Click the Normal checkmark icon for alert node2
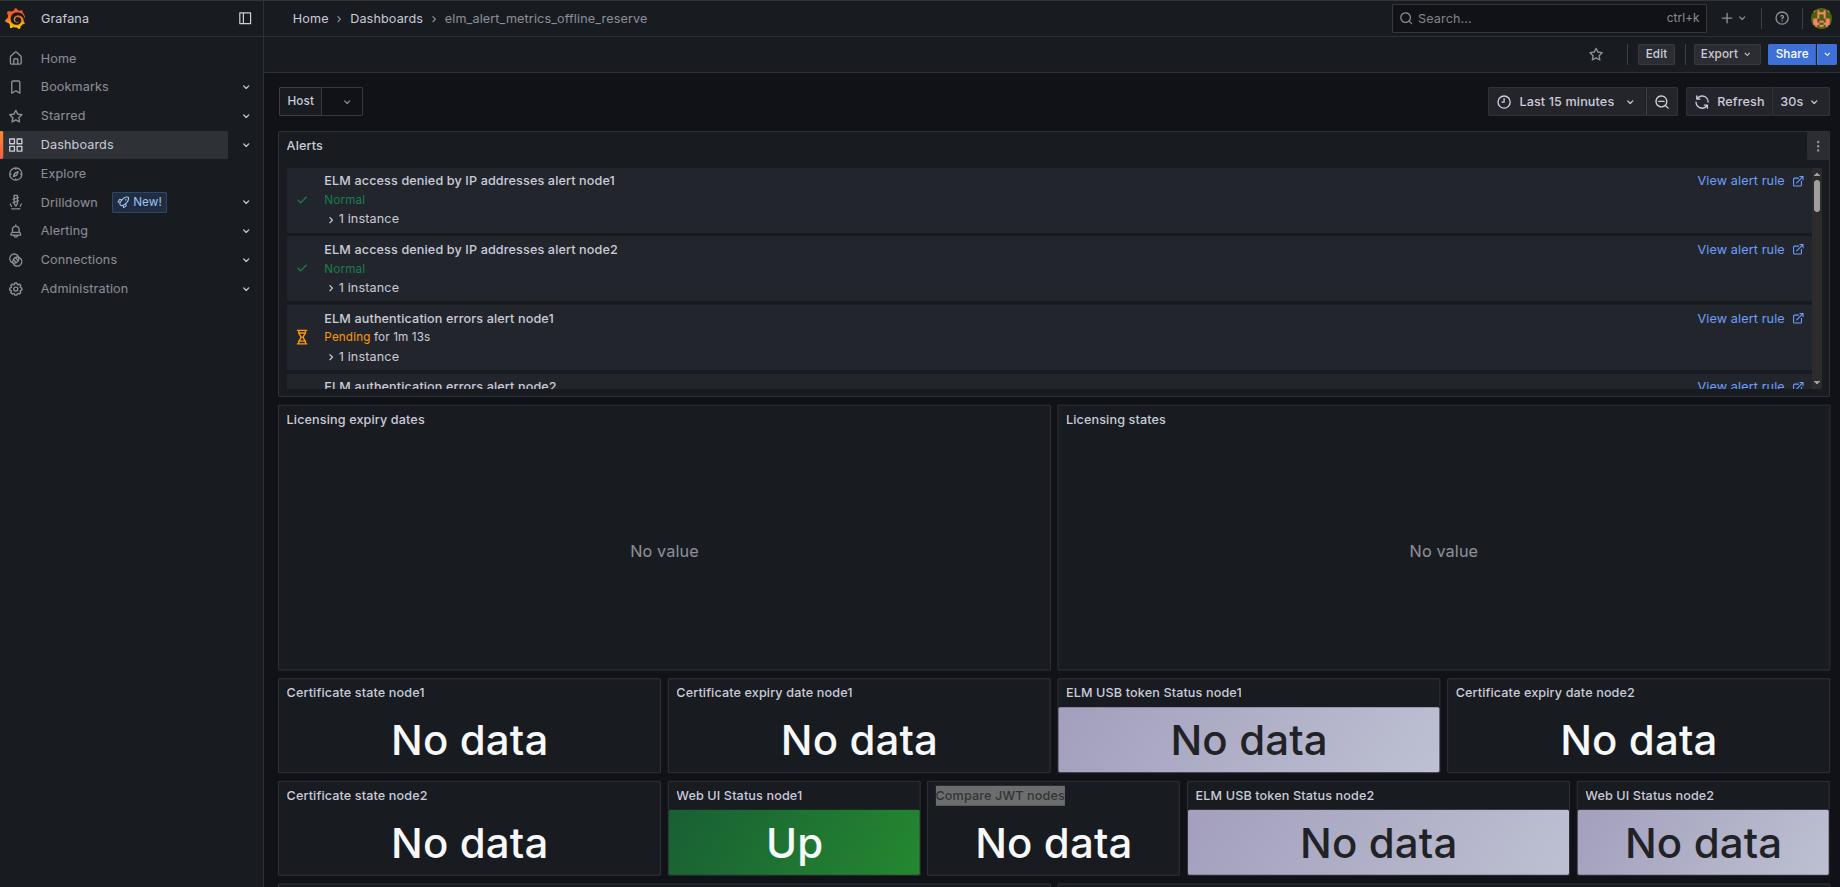 (x=302, y=269)
